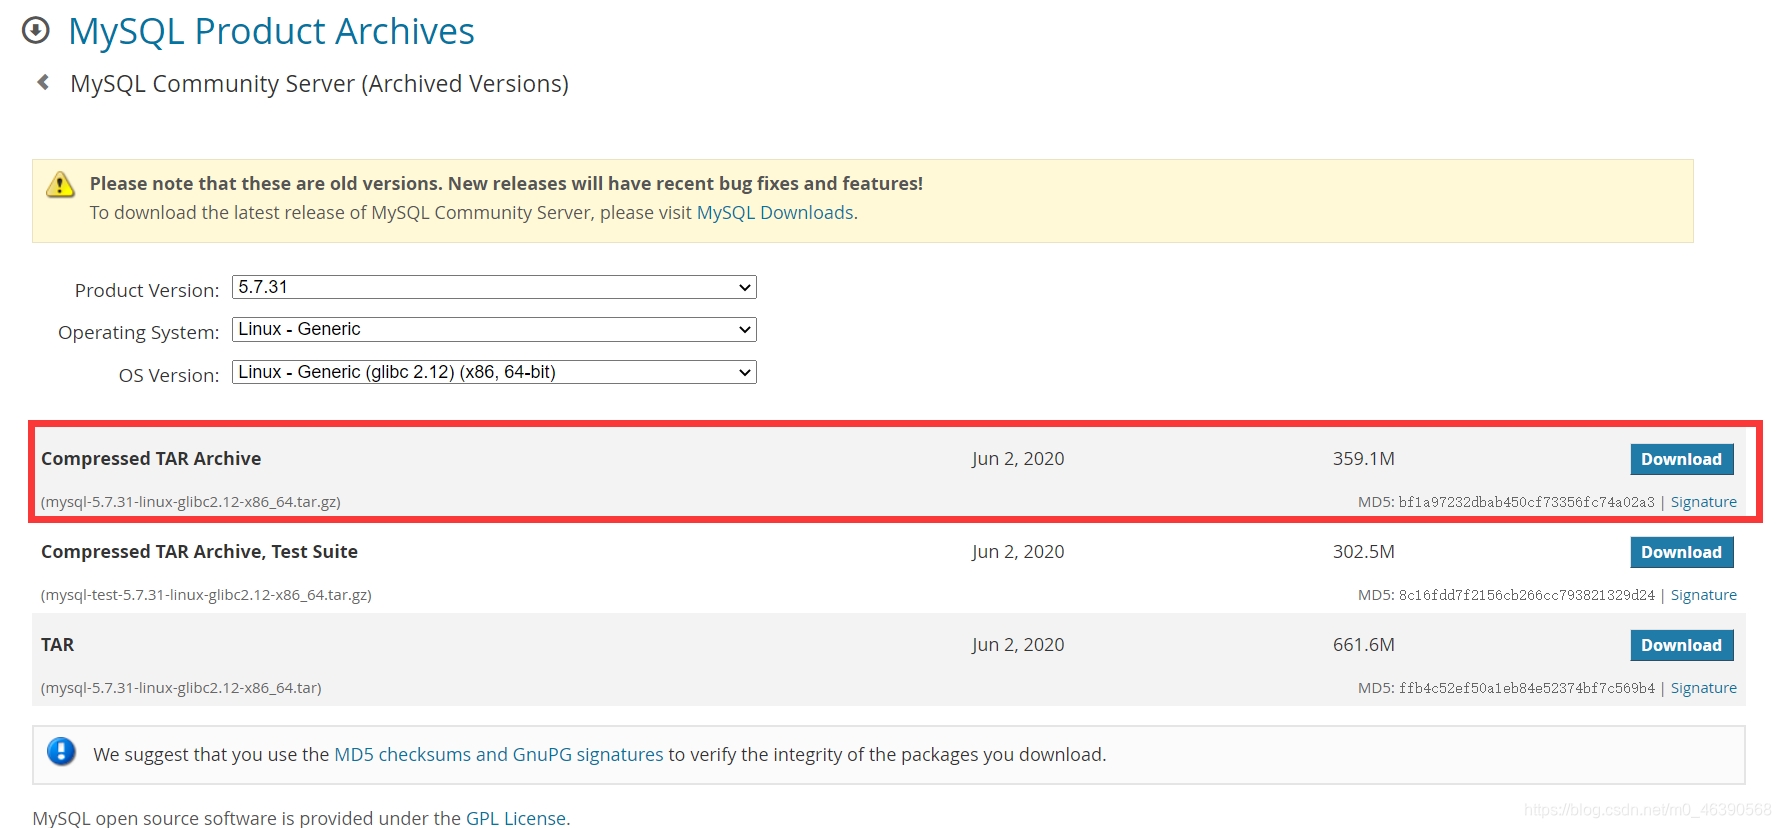
Task: Expand the OS Version glibc 2.12 dropdown
Action: 494,372
